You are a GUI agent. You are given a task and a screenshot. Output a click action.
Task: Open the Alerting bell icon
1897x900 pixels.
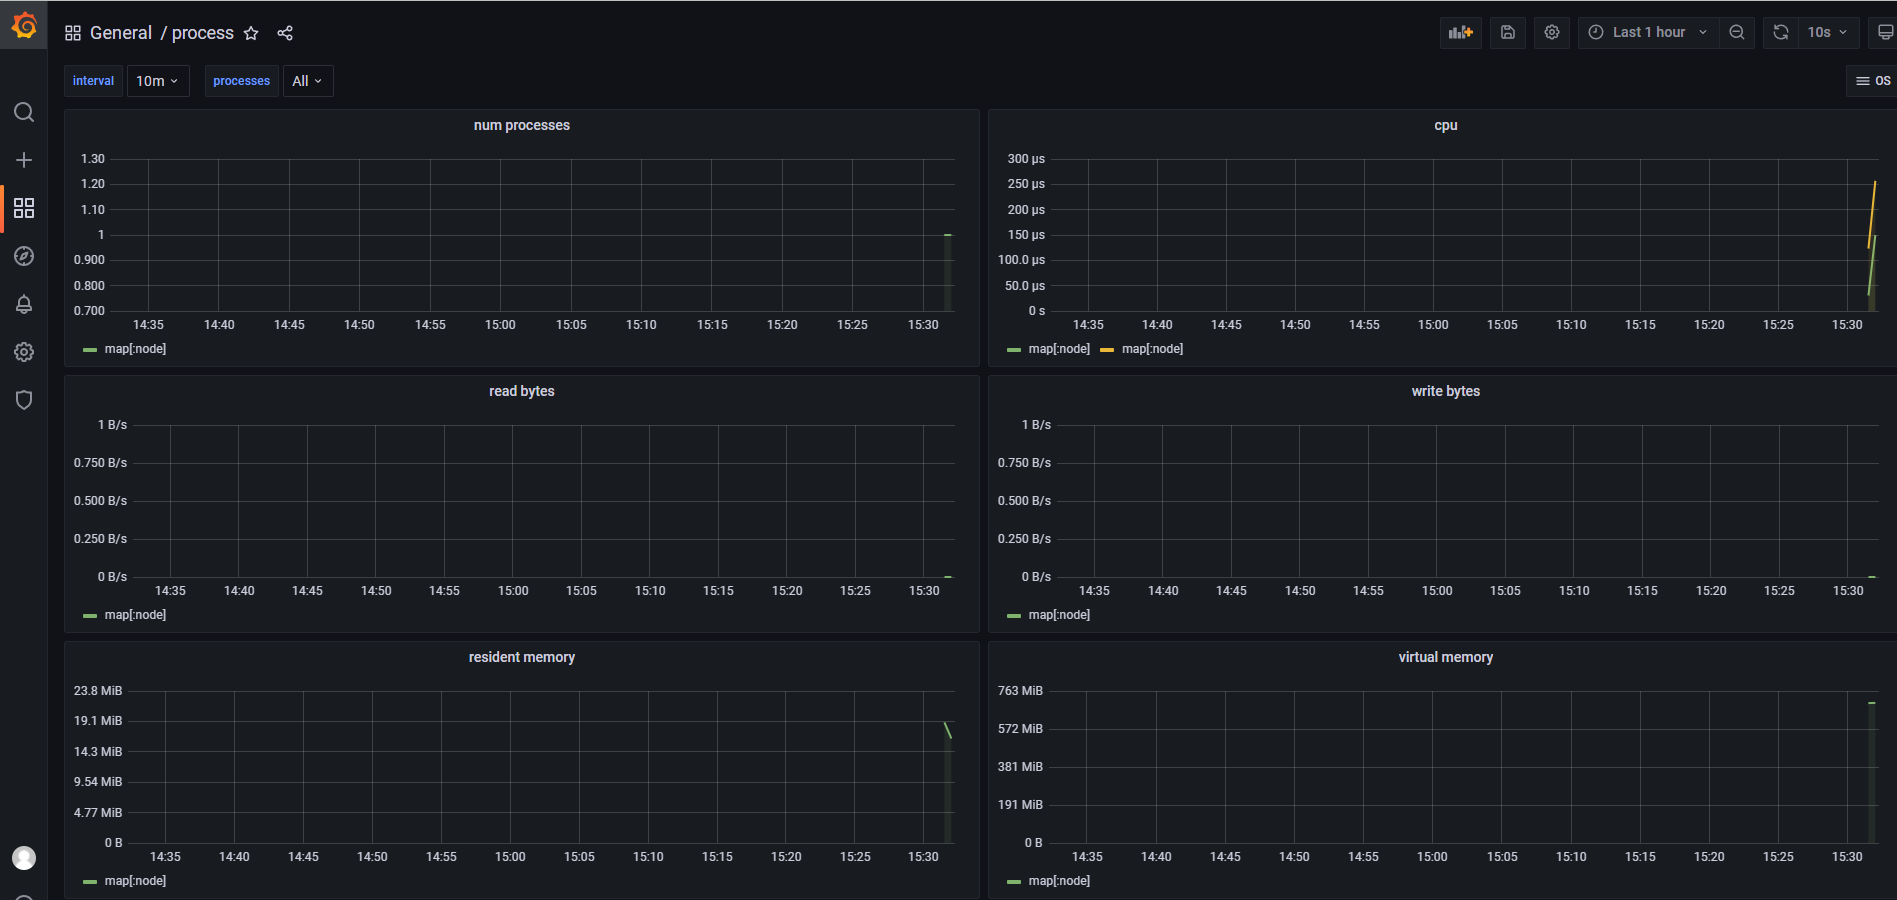24,304
